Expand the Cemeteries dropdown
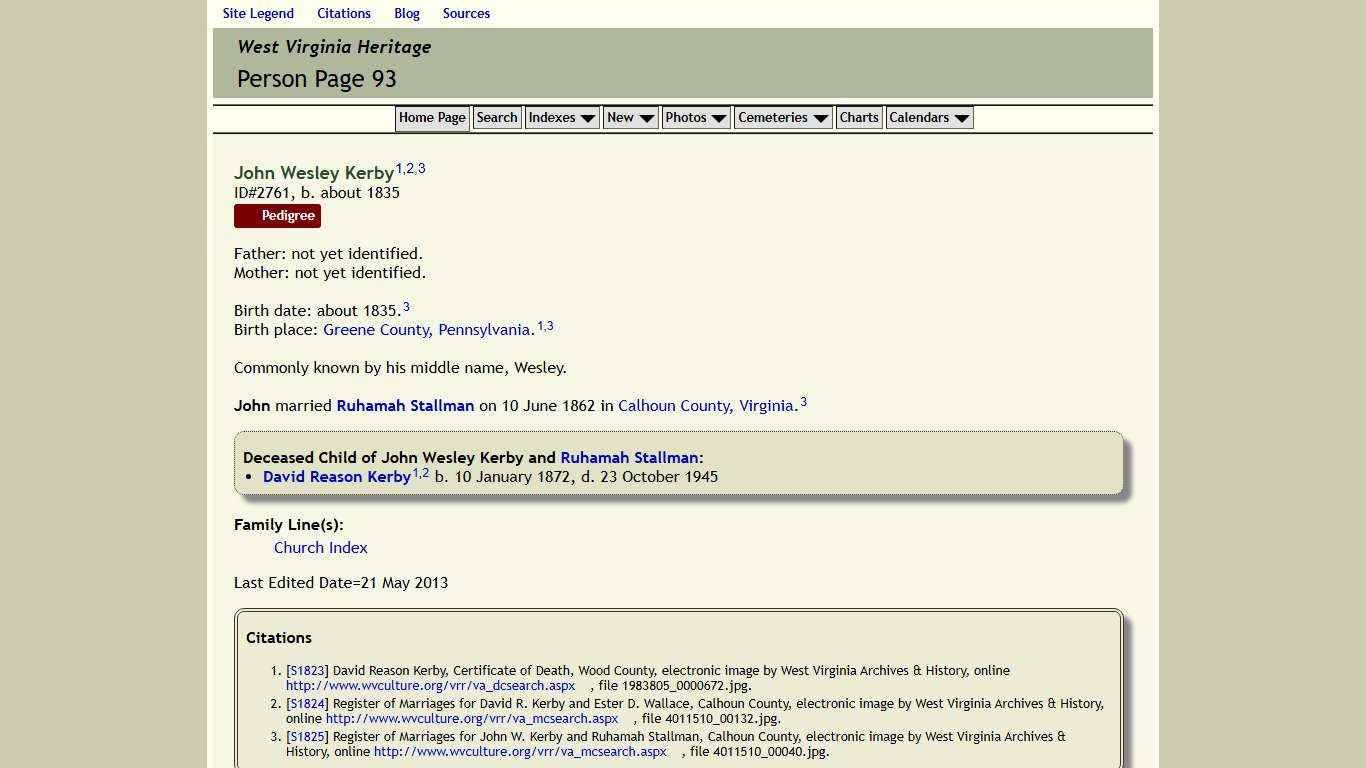The height and width of the screenshot is (768, 1366). (x=774, y=117)
